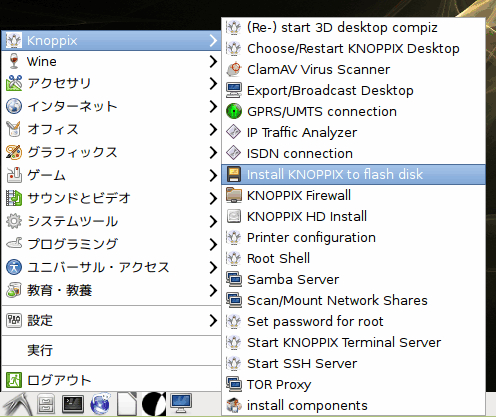Expand the 設定 submenu arrow
The image size is (496, 417).
click(x=213, y=321)
